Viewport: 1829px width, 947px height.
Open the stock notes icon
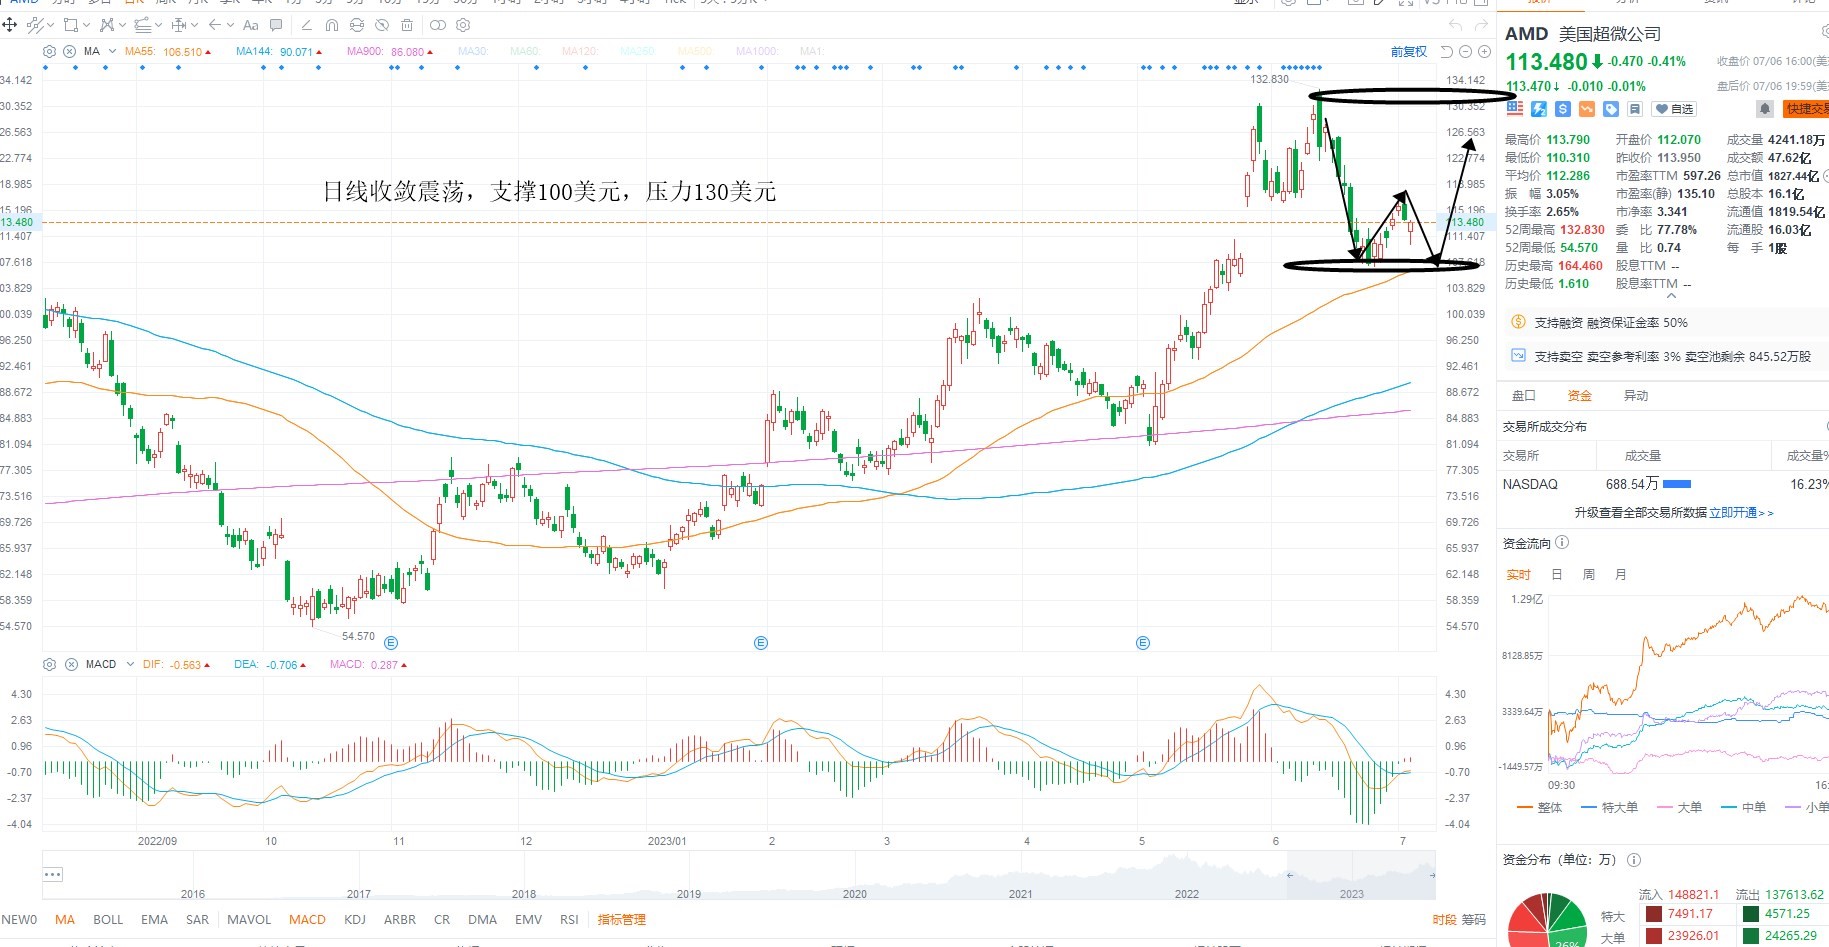(x=1635, y=108)
